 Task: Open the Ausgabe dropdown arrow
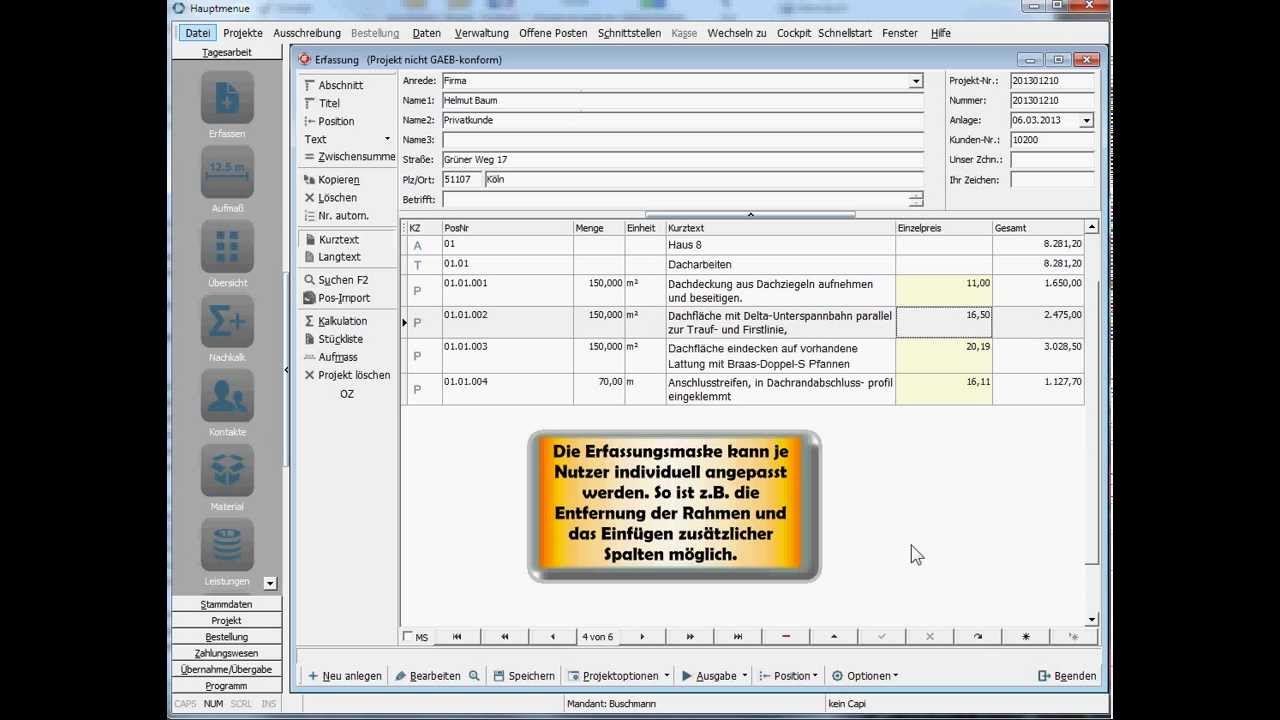[745, 676]
